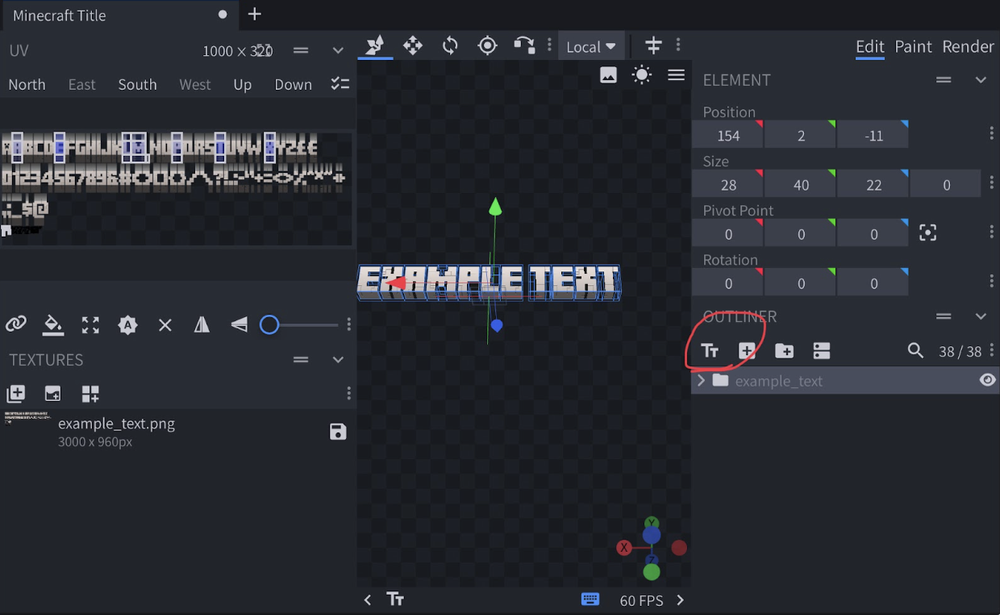Clear the UV face with X icon
Screen dimensions: 1000x615
pyautogui.click(x=165, y=325)
